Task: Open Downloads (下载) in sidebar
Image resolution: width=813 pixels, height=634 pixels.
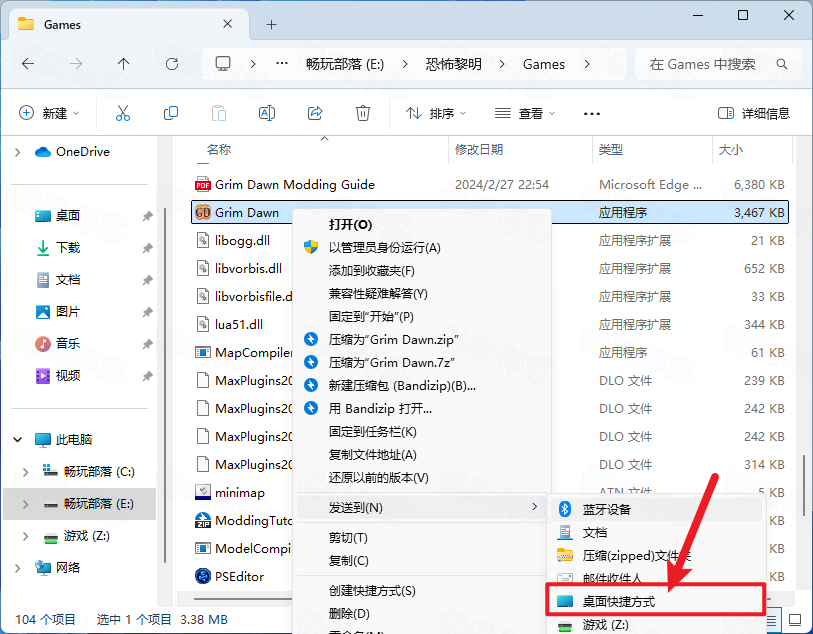Action: (x=68, y=248)
